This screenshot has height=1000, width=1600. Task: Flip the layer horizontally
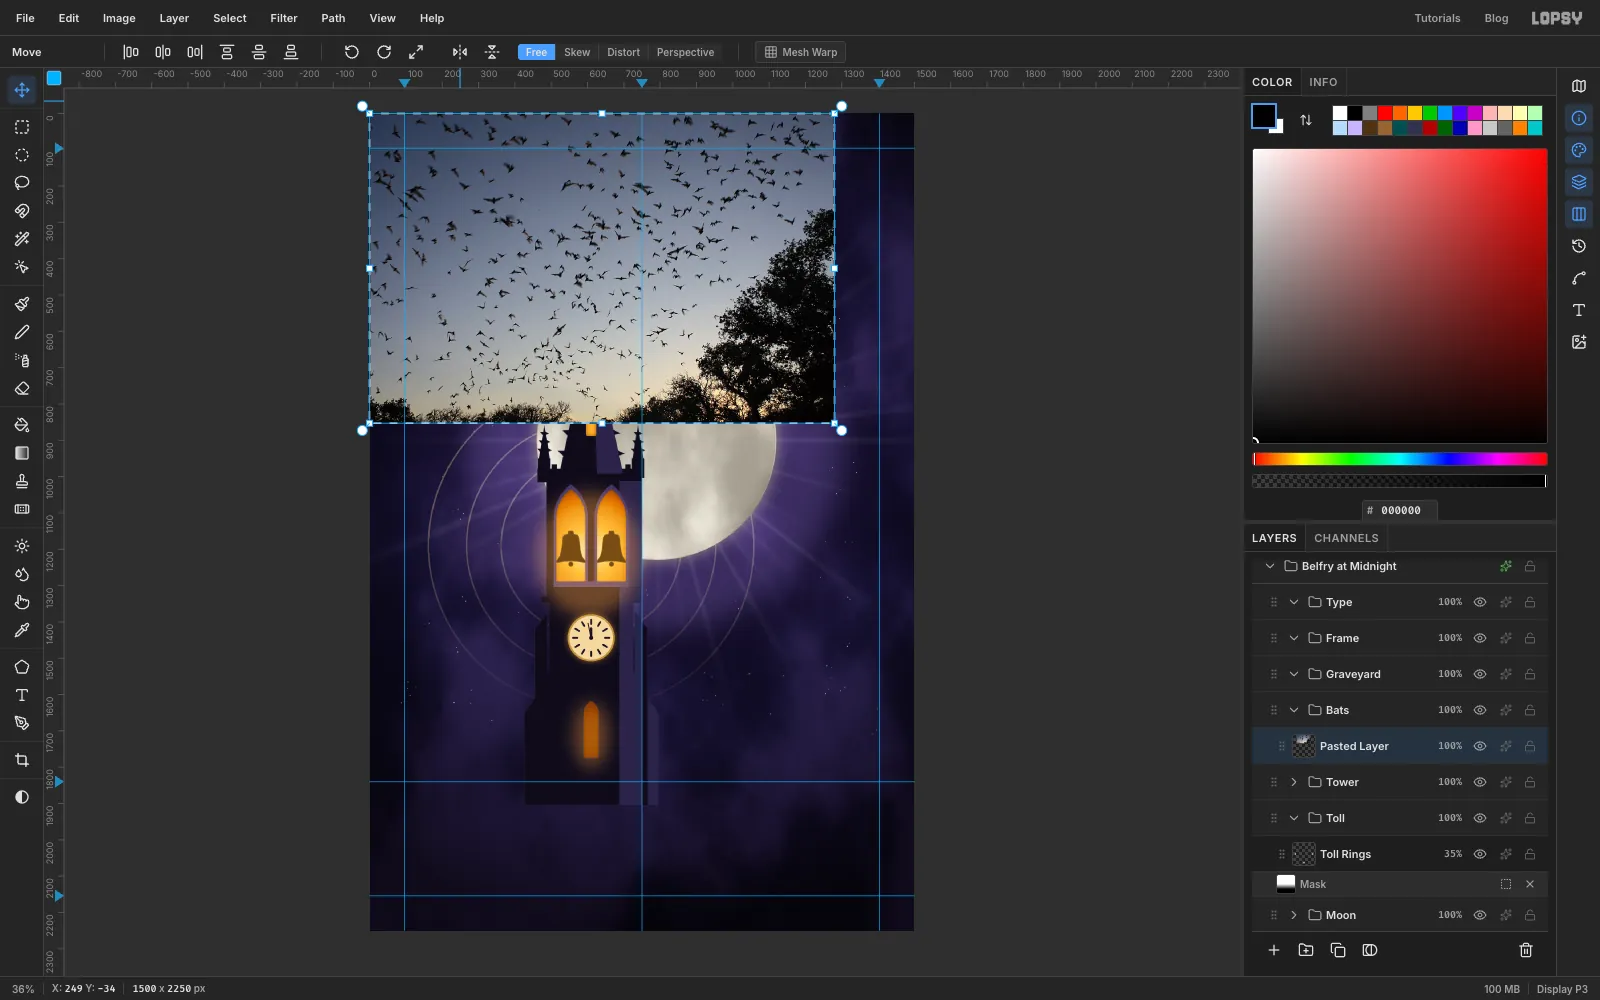(460, 52)
